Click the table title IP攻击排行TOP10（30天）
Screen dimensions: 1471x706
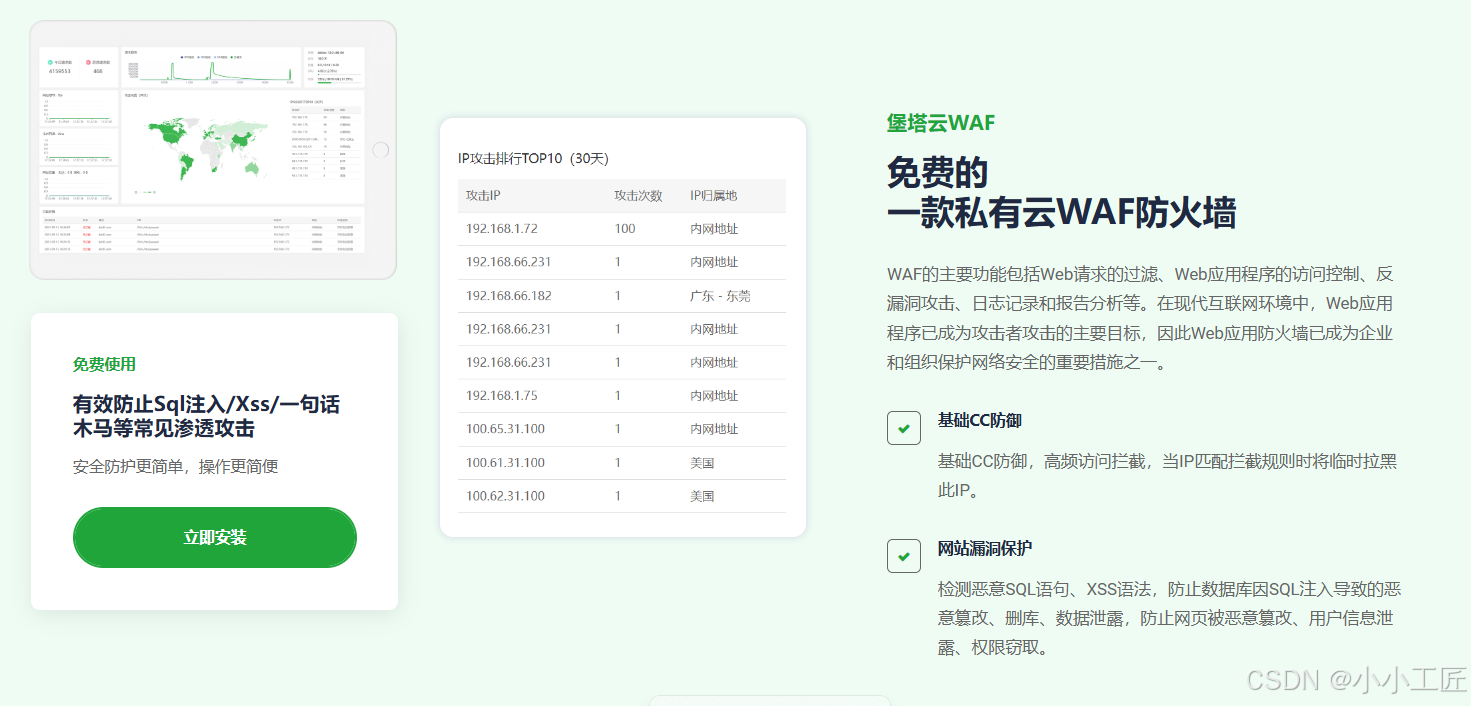tap(533, 158)
